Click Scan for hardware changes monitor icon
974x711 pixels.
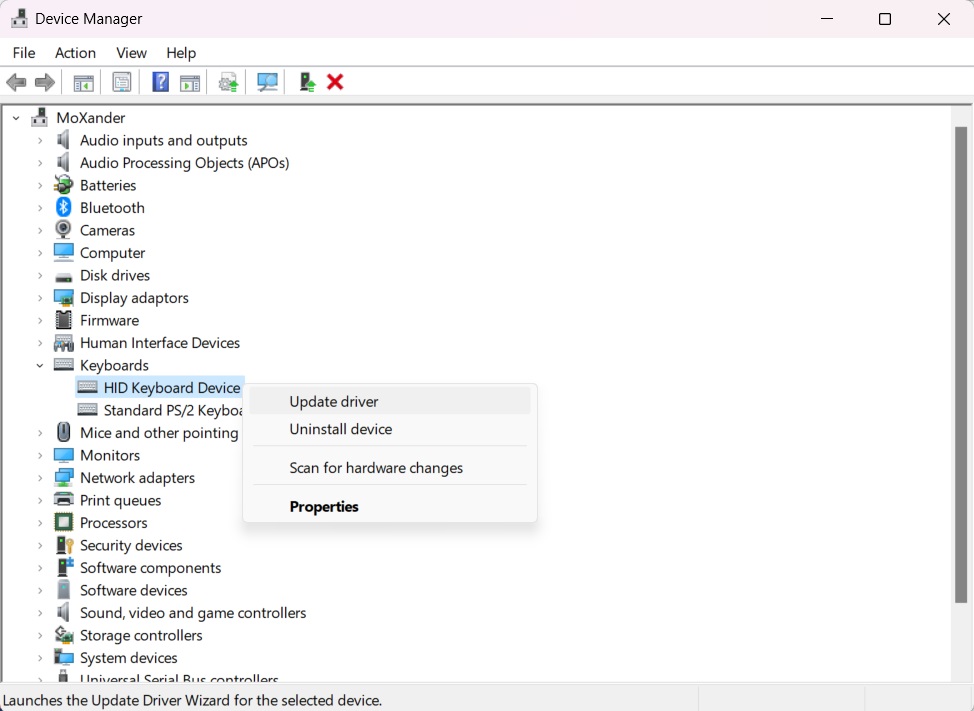(267, 82)
